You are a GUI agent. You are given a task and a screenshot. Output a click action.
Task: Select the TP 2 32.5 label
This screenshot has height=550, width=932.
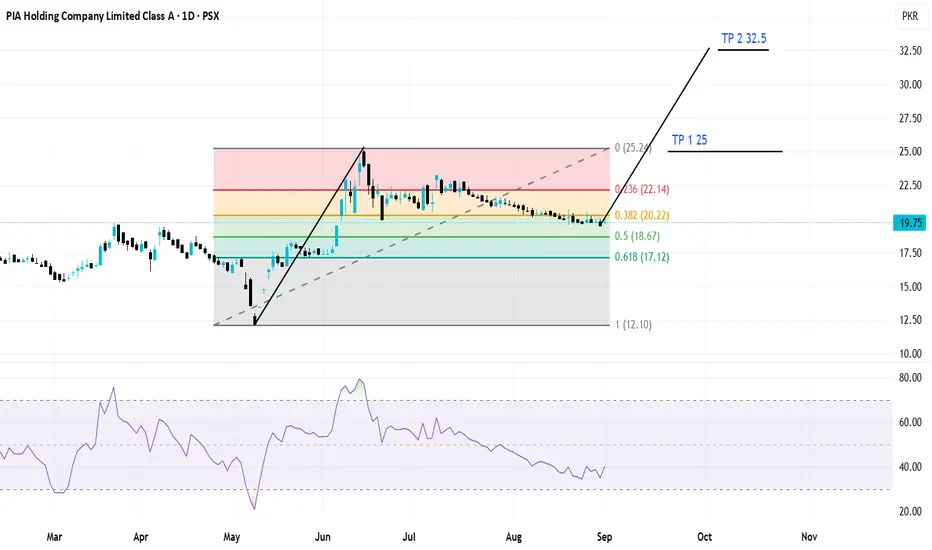pos(744,38)
